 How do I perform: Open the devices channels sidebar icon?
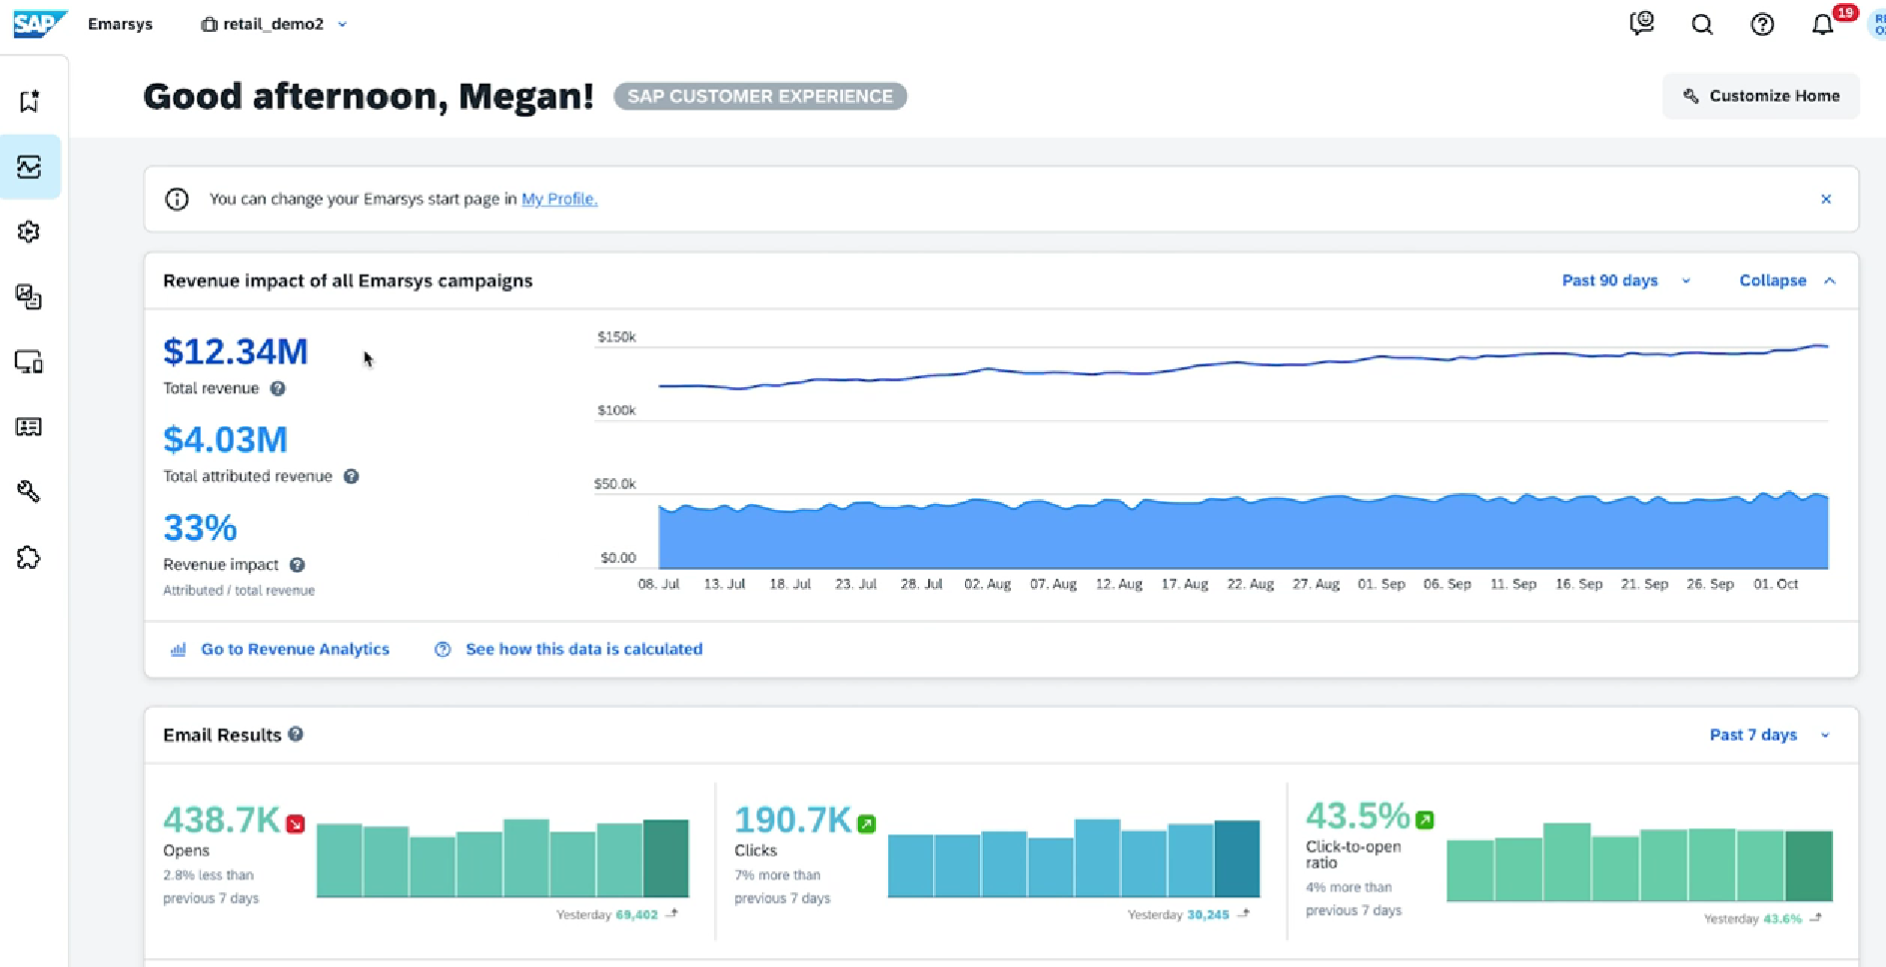[x=29, y=362]
